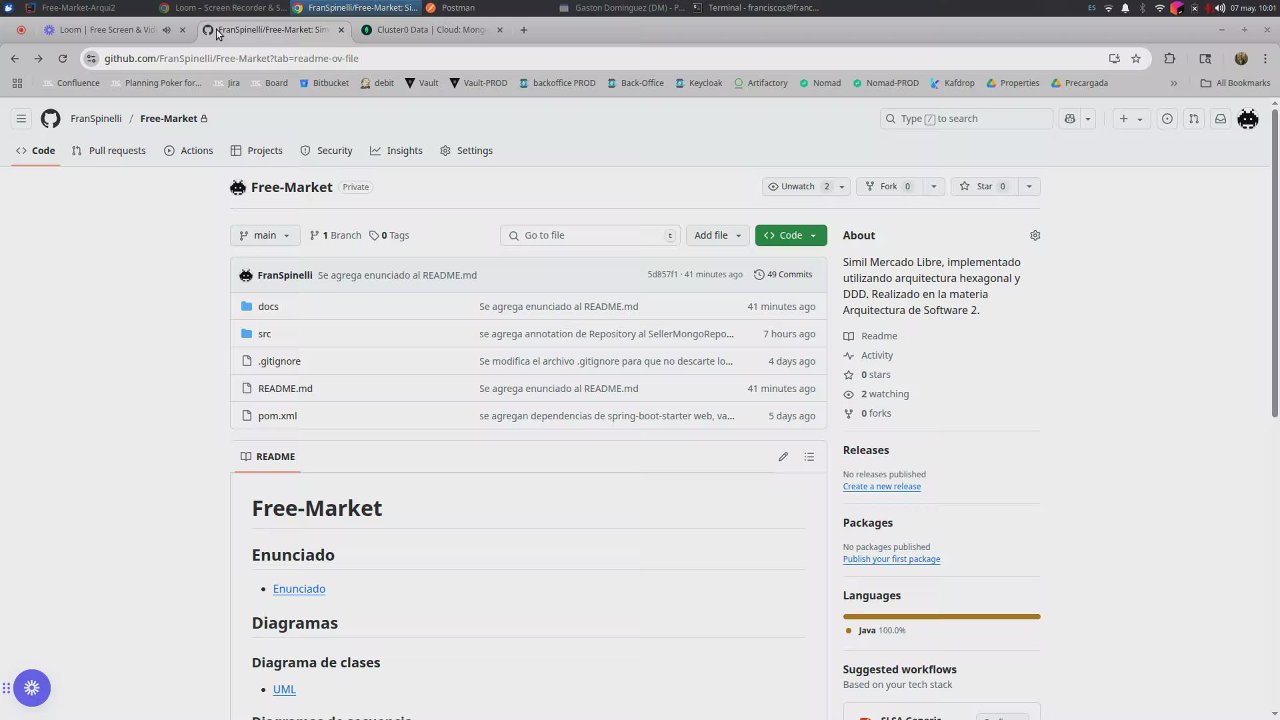Screen dimensions: 1280x720
Task: Click Create a new release link
Action: (882, 486)
